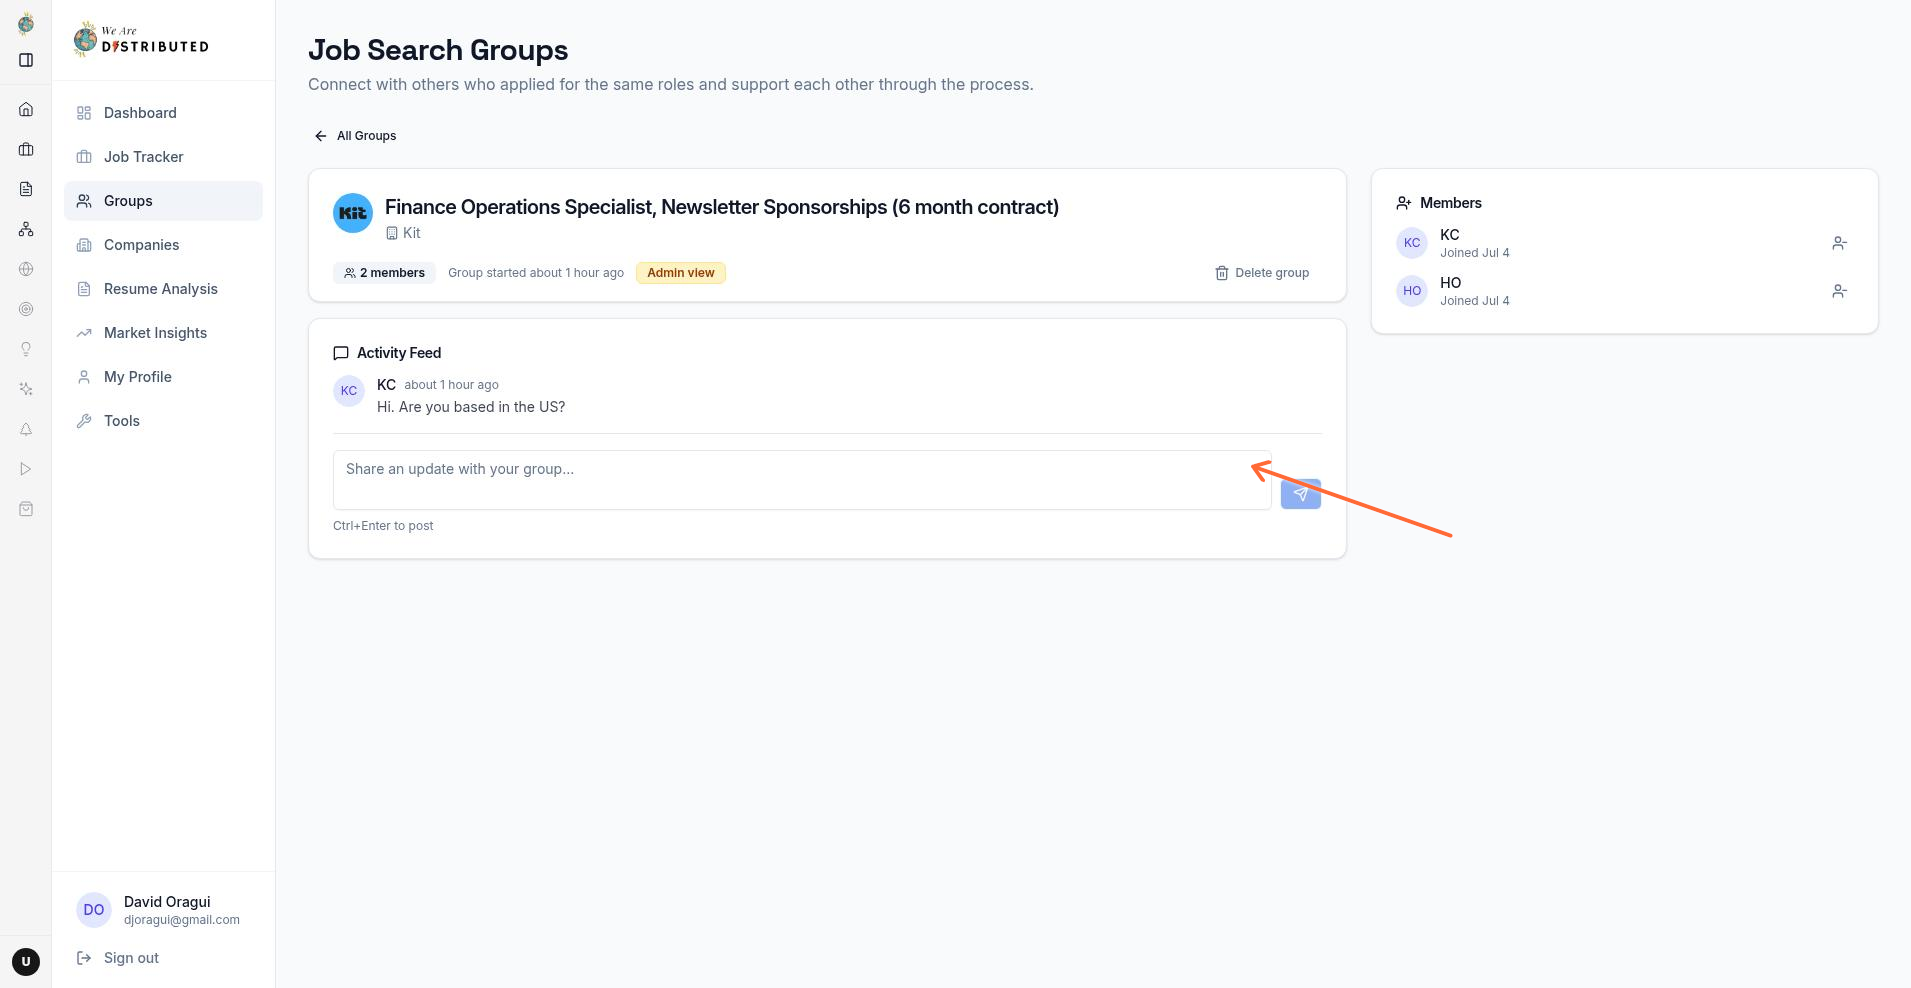Screen dimensions: 1911x988
Task: Open Dashboard in the sidebar
Action: tap(163, 113)
